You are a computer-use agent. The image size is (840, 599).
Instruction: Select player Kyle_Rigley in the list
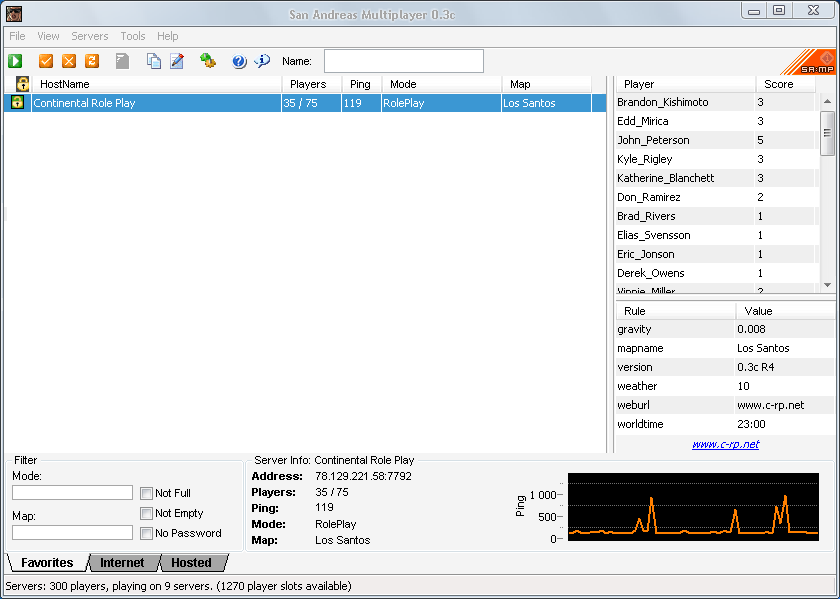click(x=717, y=159)
